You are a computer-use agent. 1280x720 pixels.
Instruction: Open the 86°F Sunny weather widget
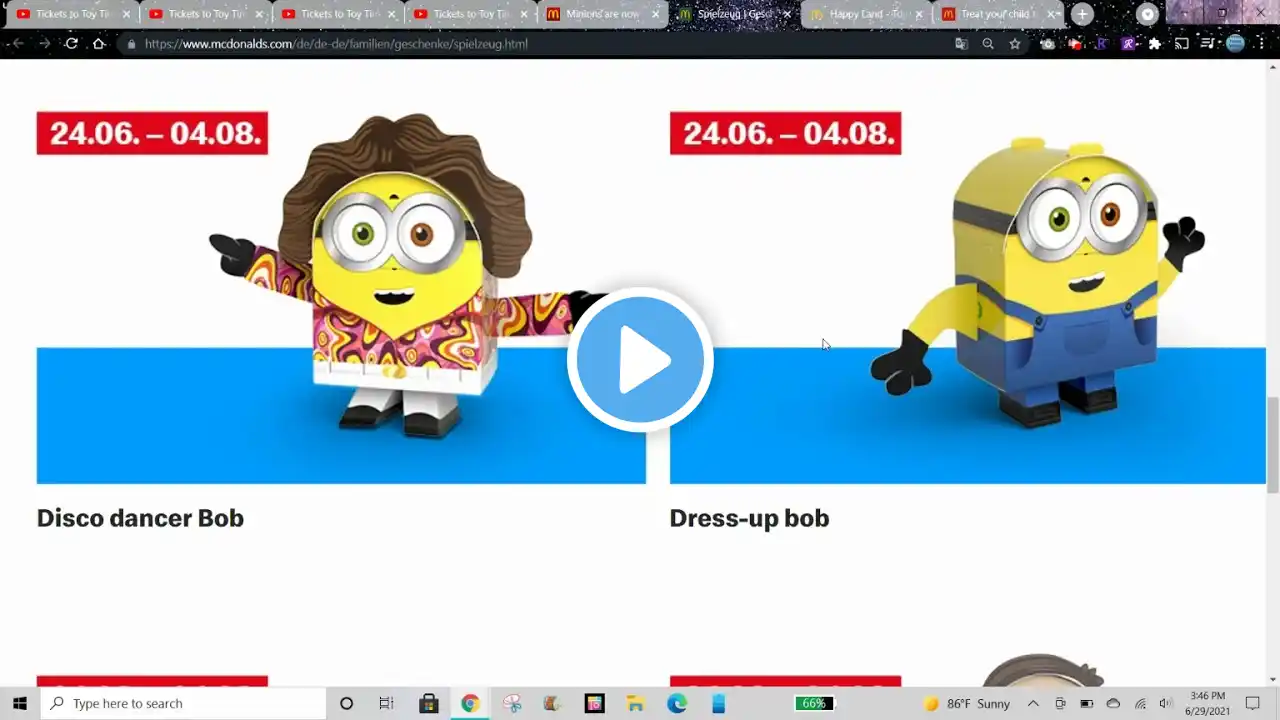pos(966,703)
